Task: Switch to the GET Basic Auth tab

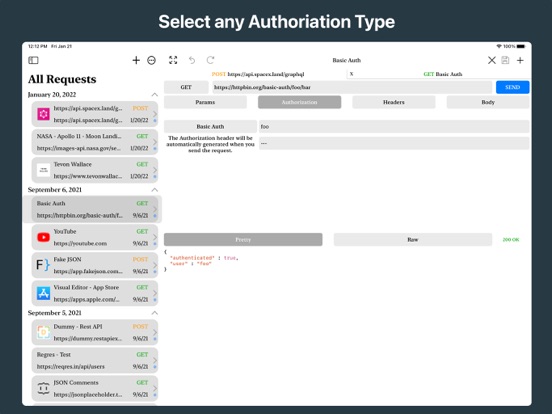Action: coord(443,74)
